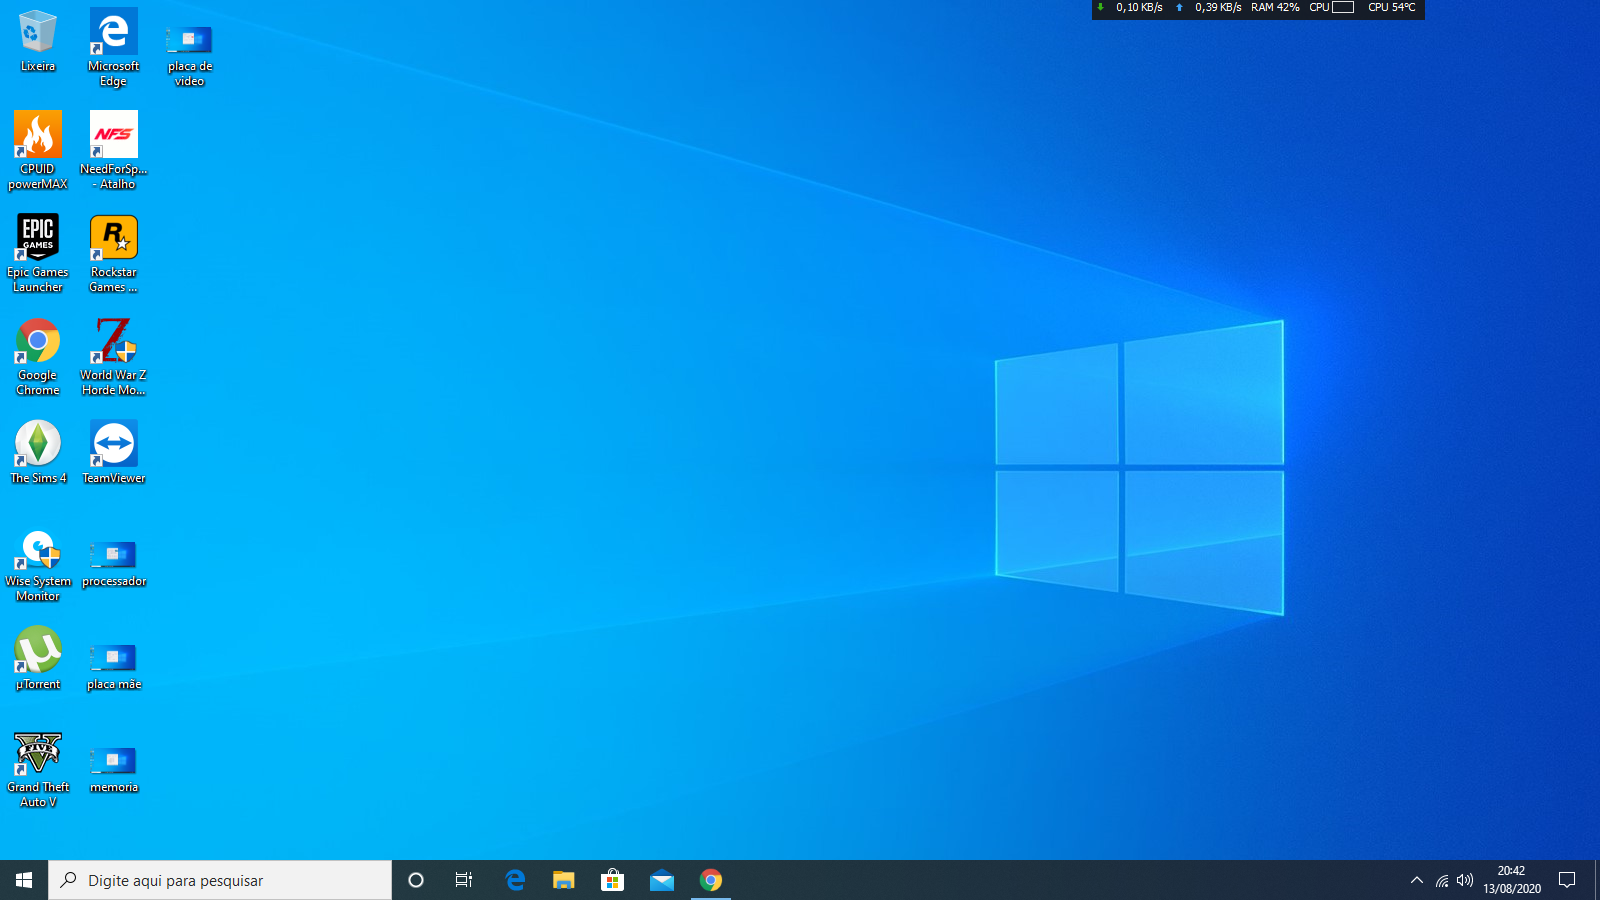Launch Edge from the taskbar
Image resolution: width=1600 pixels, height=900 pixels.
[515, 880]
